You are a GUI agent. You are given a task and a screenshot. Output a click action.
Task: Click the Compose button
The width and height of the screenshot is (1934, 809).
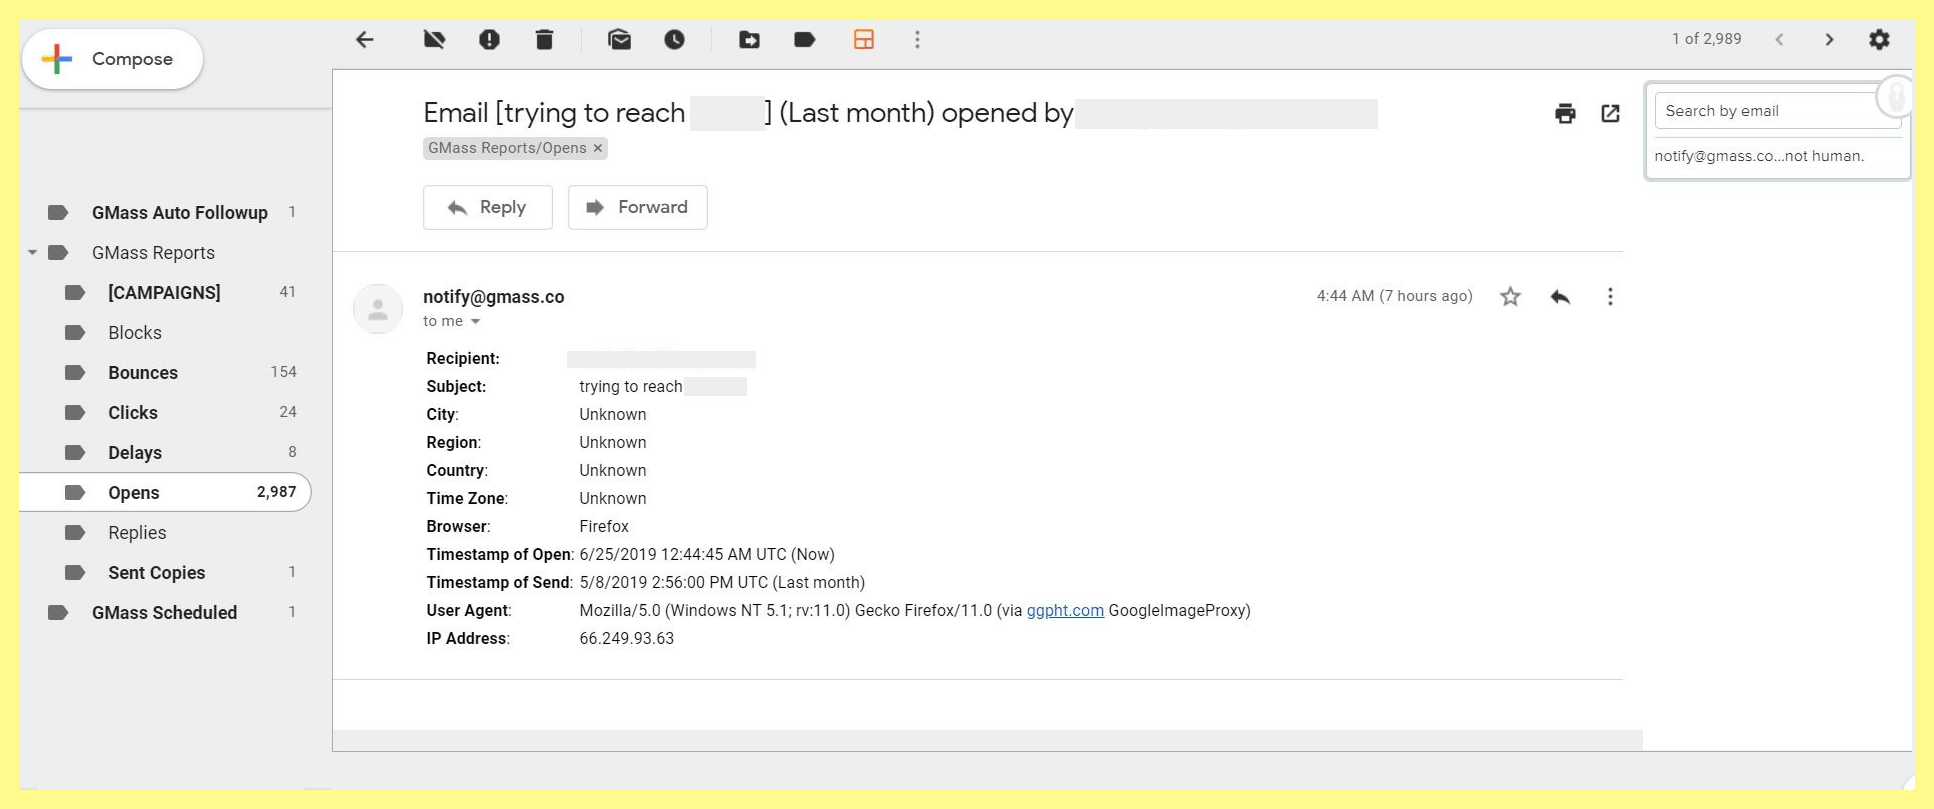click(x=112, y=59)
